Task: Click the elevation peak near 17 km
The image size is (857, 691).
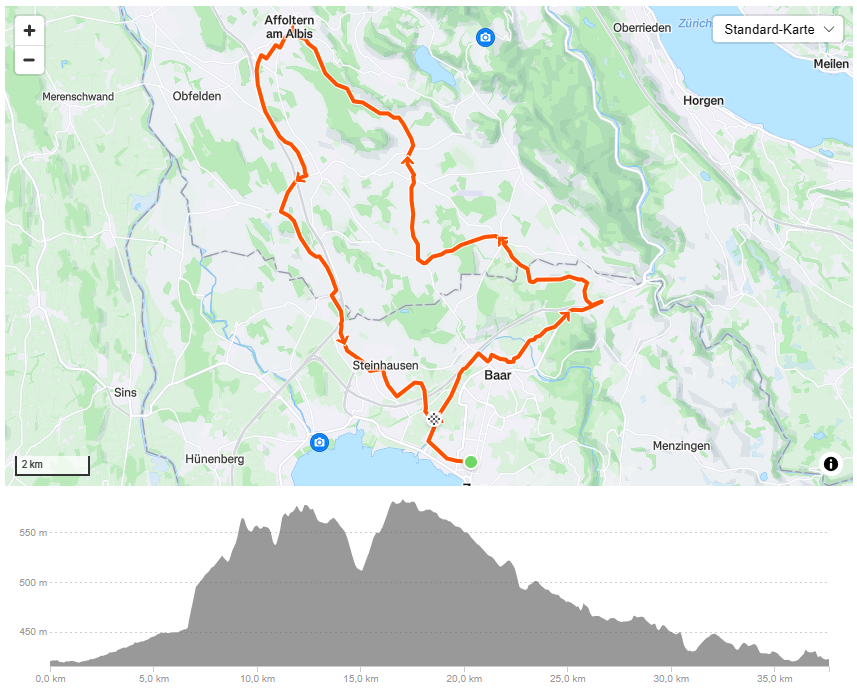Action: 402,501
